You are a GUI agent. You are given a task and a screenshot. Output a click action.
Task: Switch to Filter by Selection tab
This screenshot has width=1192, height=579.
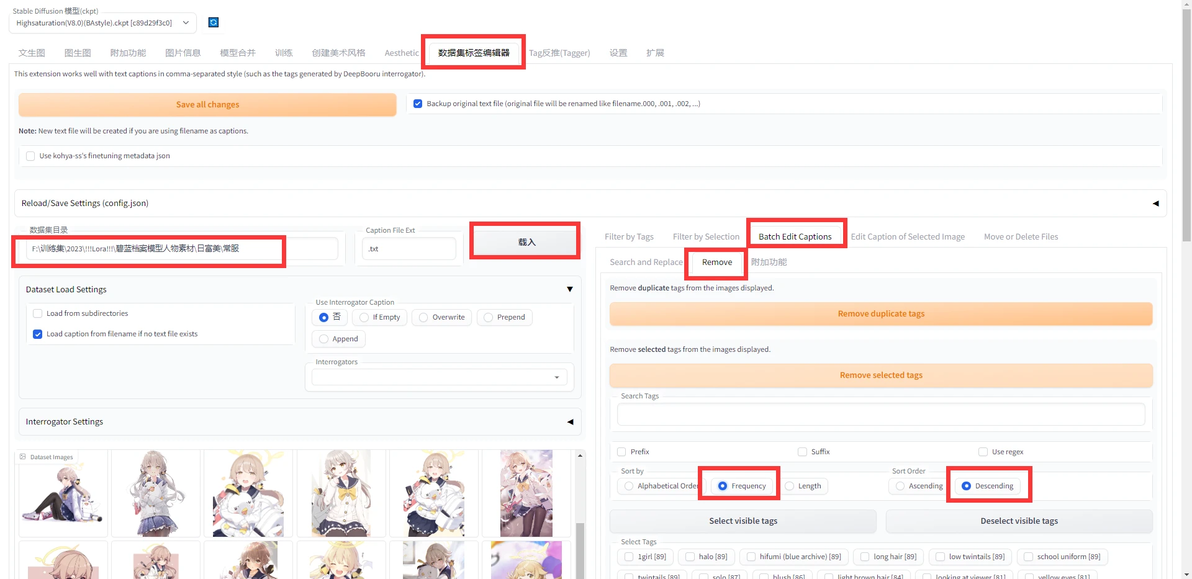706,237
